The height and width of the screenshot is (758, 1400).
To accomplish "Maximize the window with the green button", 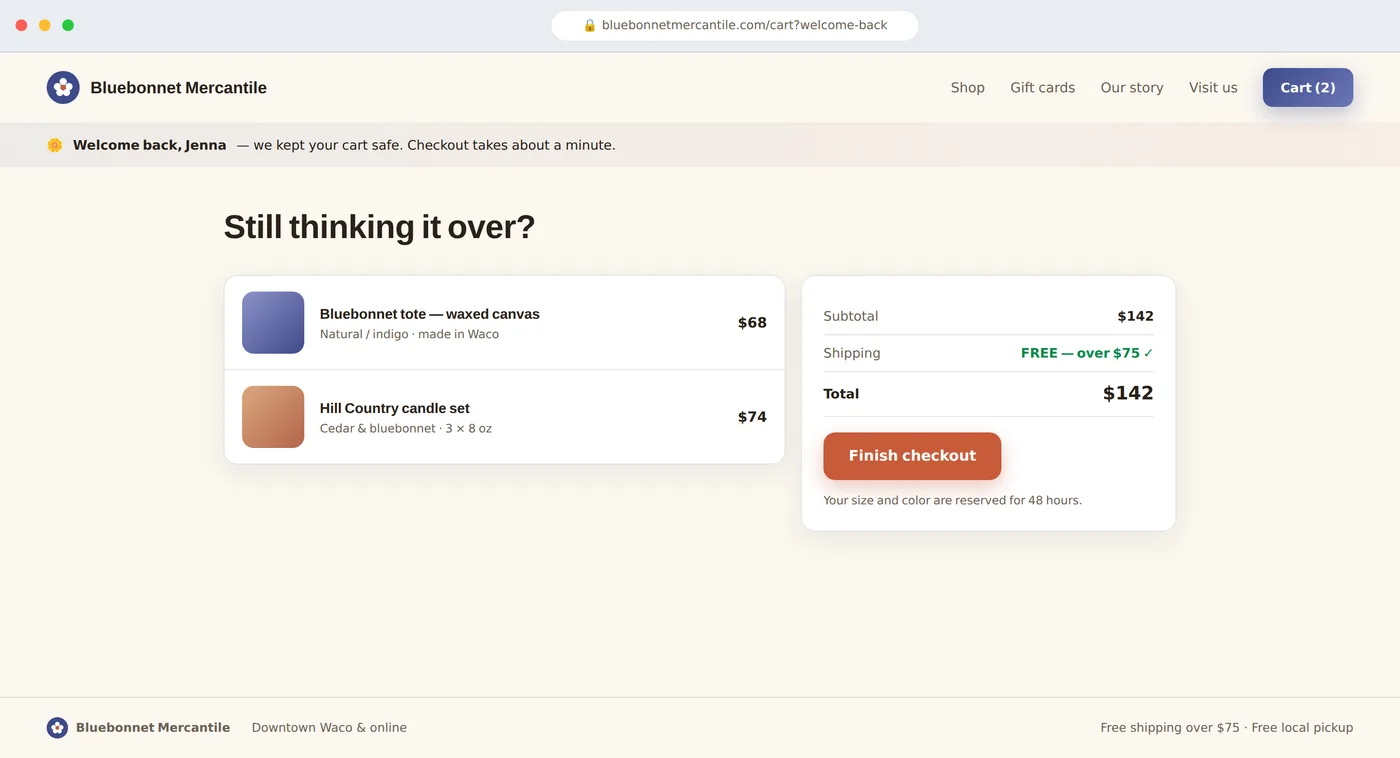I will pyautogui.click(x=68, y=25).
